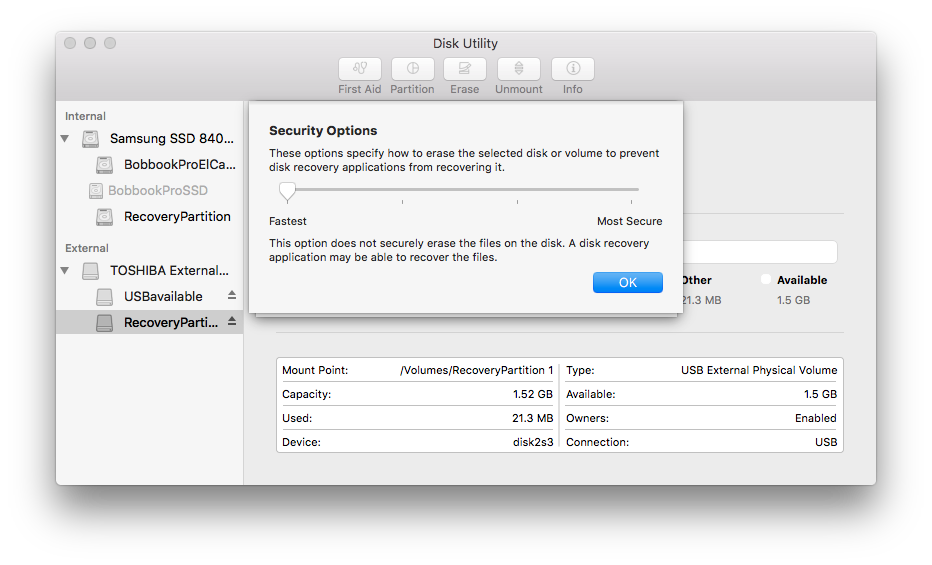Eject the external RecoveryParti volume

[232, 321]
